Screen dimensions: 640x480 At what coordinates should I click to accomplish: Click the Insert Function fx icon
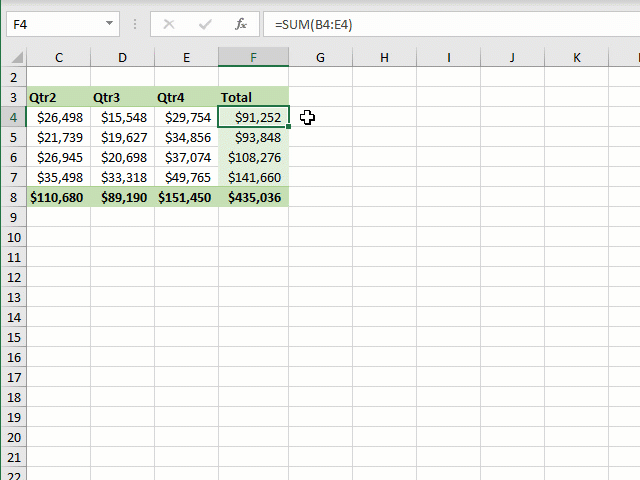coord(240,24)
